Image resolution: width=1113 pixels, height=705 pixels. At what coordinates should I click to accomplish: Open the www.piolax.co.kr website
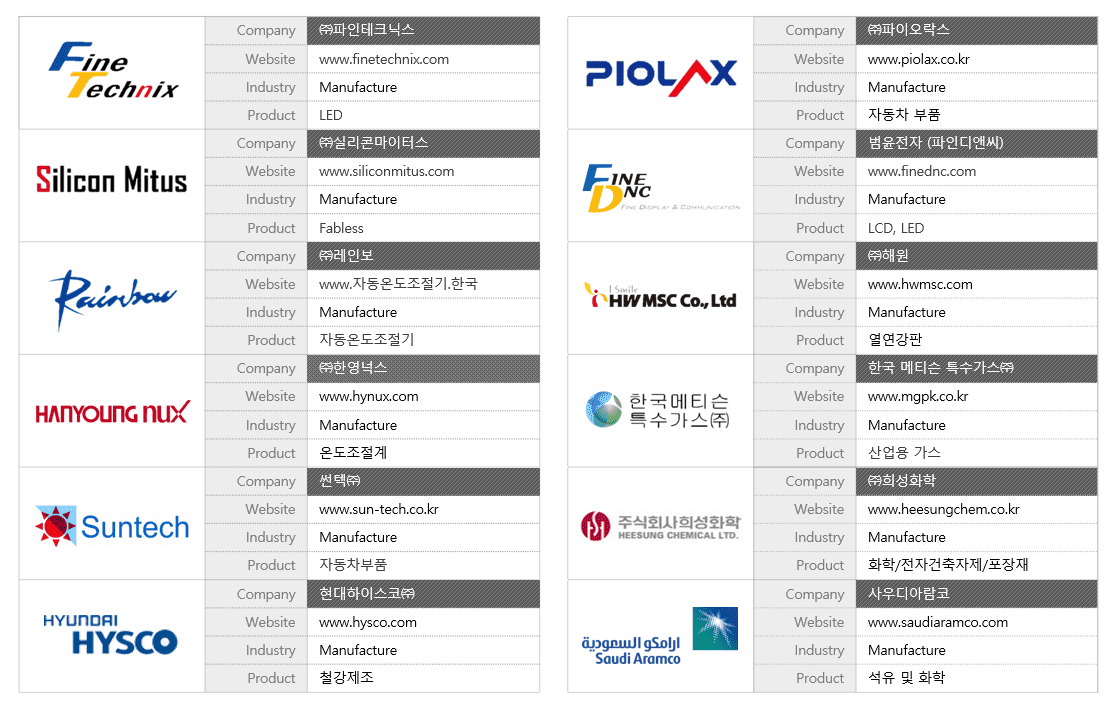pos(918,59)
